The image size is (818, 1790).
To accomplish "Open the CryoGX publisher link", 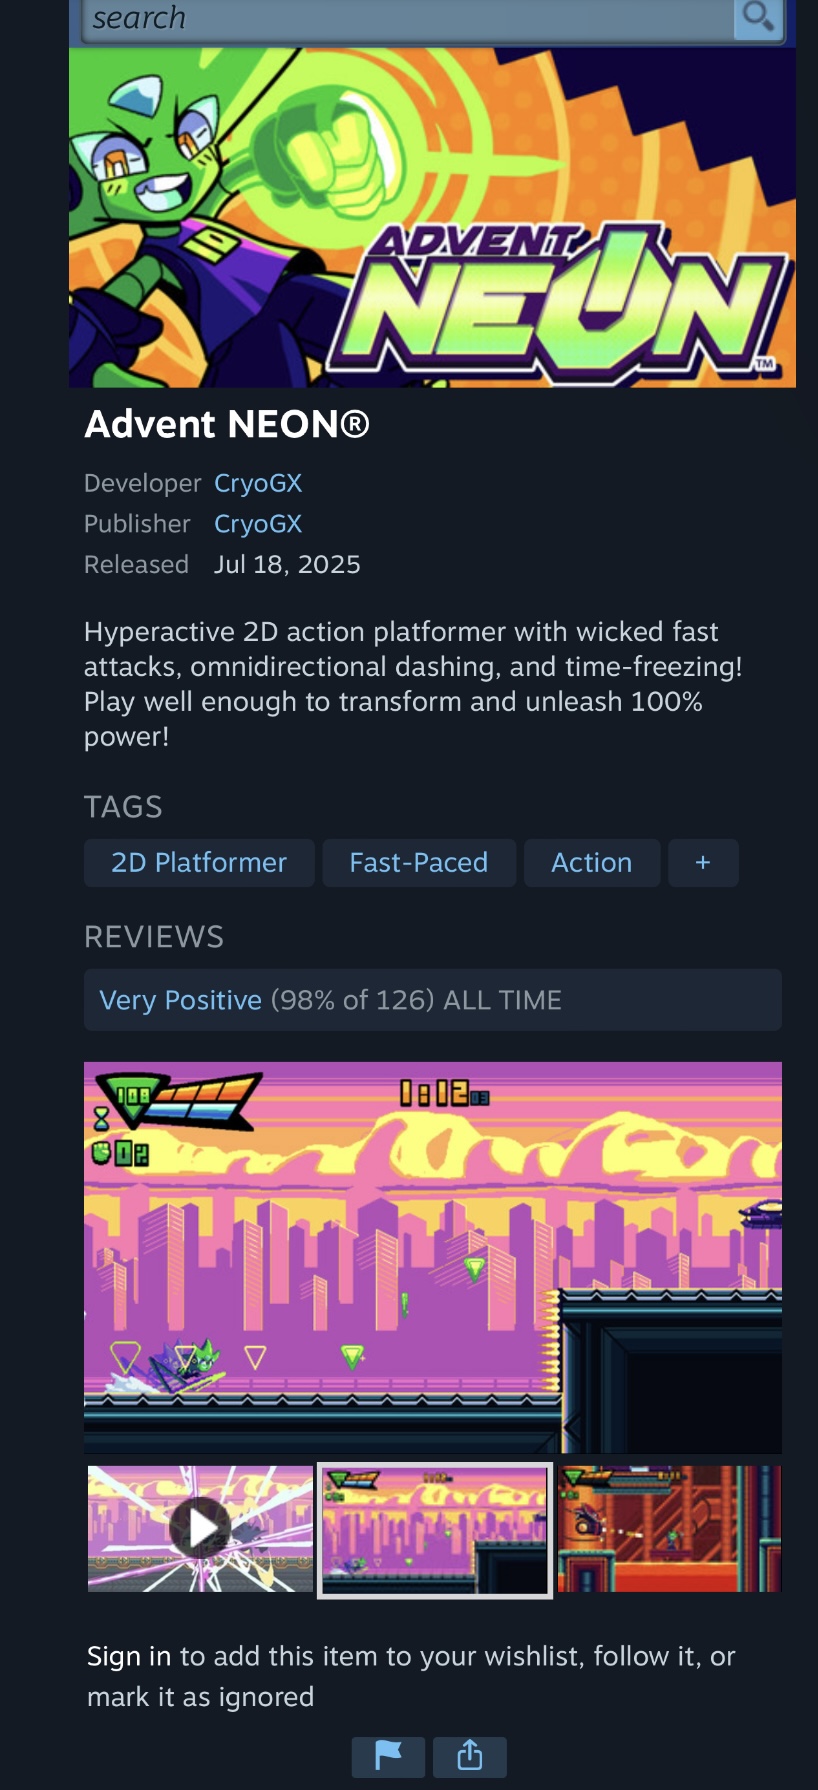I will point(258,524).
